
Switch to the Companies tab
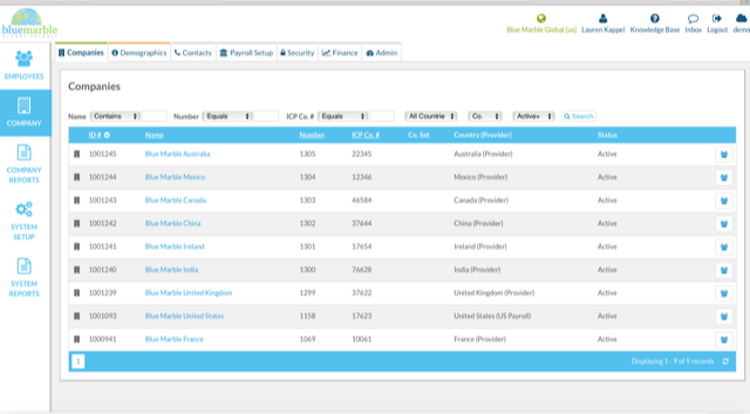(81, 53)
